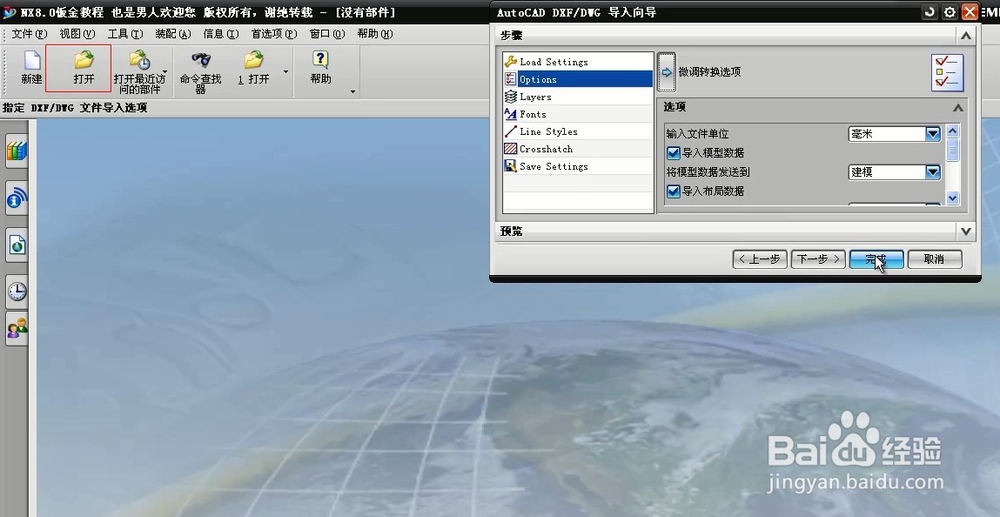This screenshot has width=1000, height=517.
Task: Open toolbar options arrow below Help
Action: coord(353,92)
